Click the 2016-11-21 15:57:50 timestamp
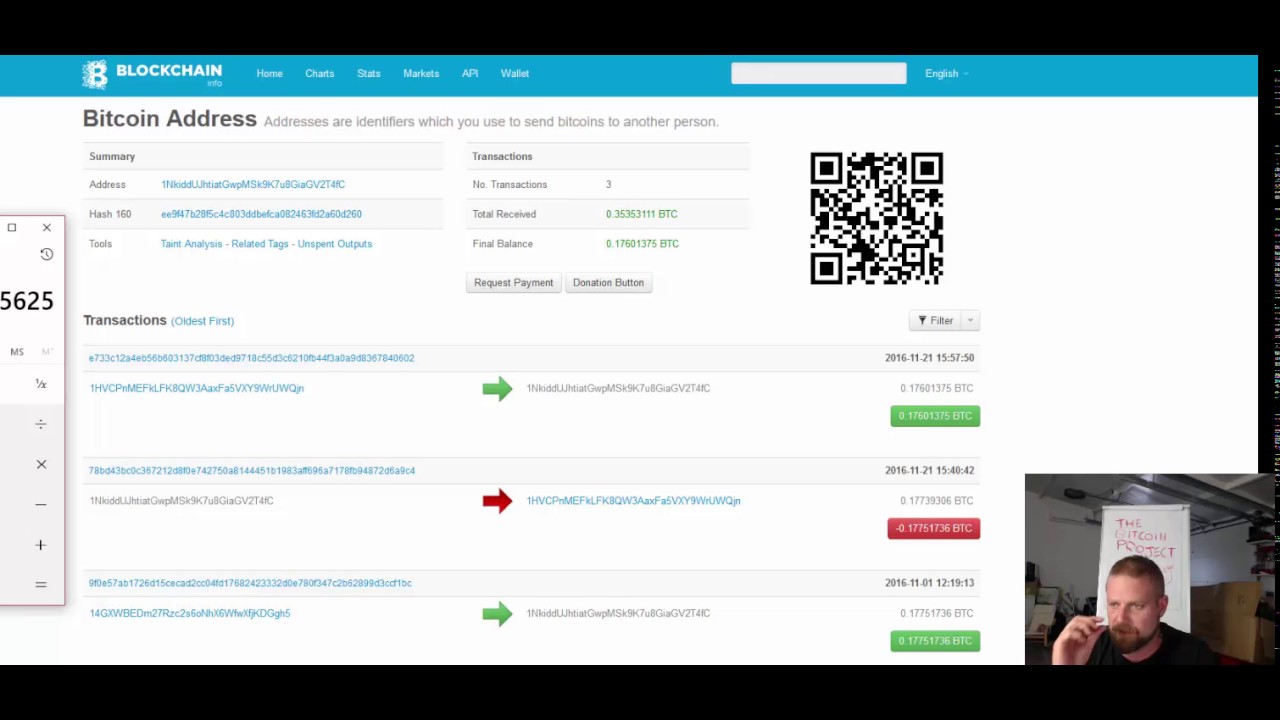1280x720 pixels. tap(929, 358)
